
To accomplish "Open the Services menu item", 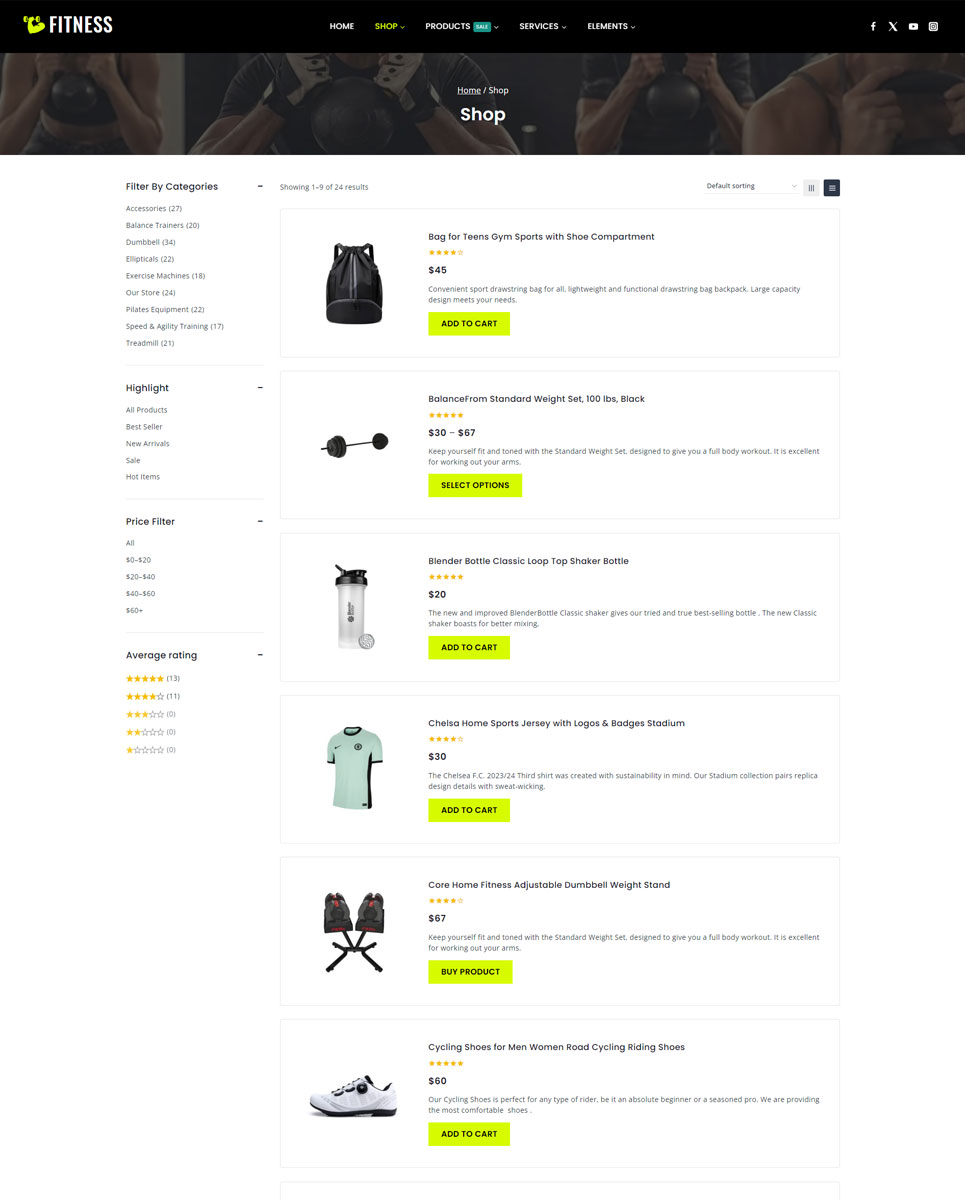I will 542,26.
